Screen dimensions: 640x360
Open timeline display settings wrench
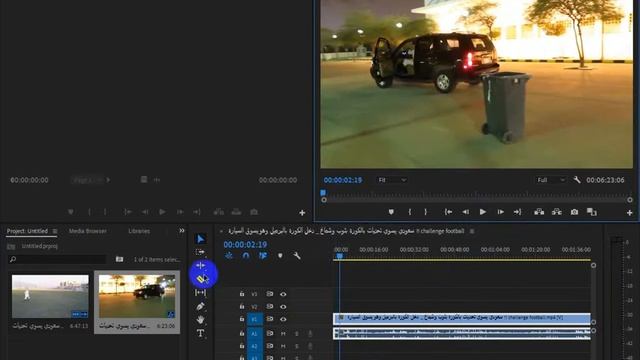(297, 256)
